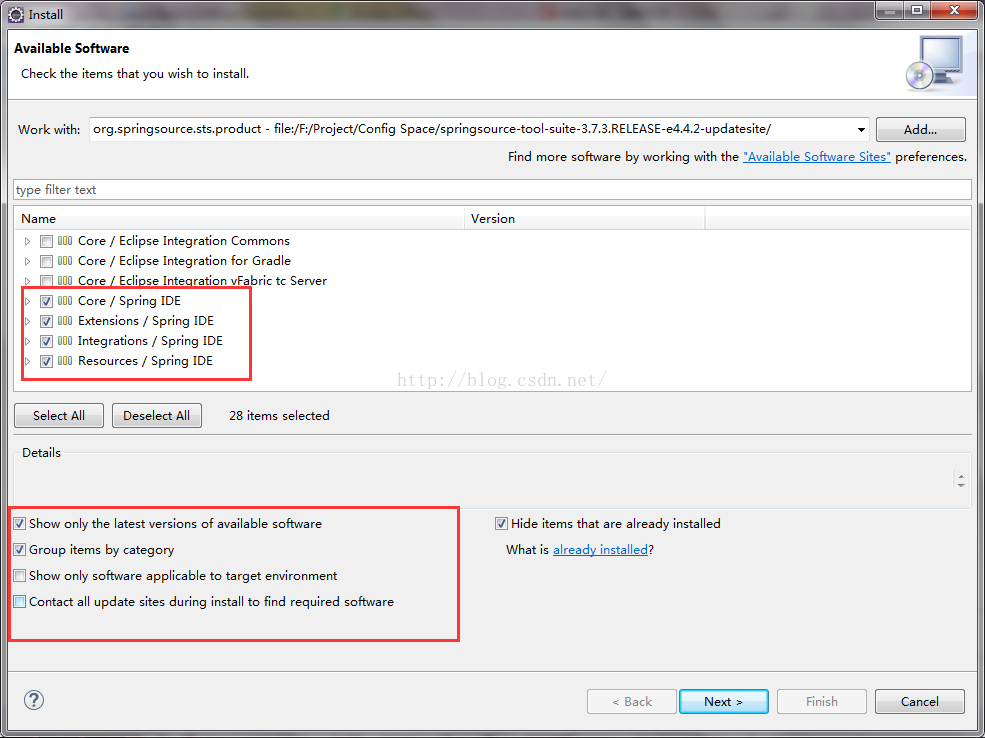This screenshot has height=738, width=985.
Task: Expand the Resources / Spring IDE node
Action: coord(28,362)
